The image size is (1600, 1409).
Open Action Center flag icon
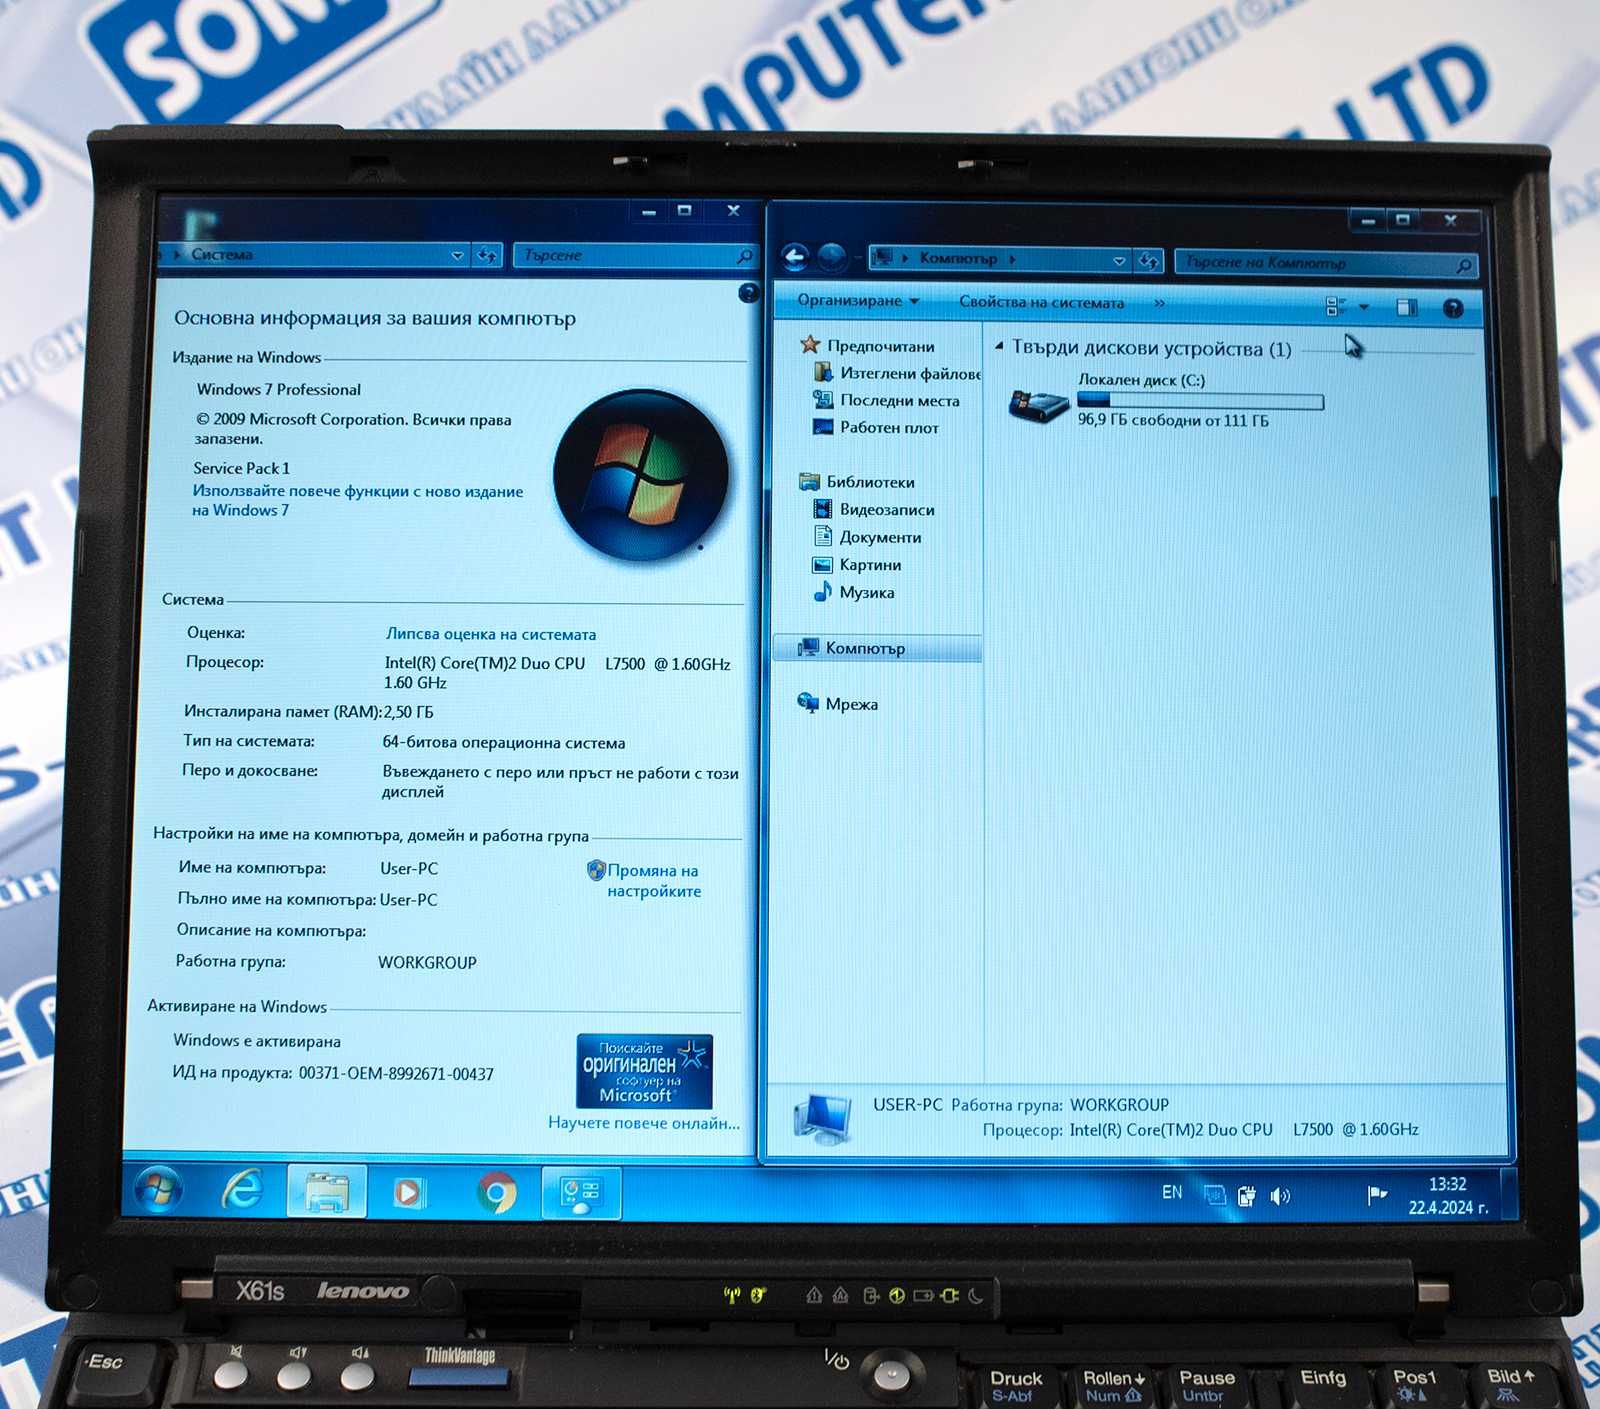pos(1376,1194)
